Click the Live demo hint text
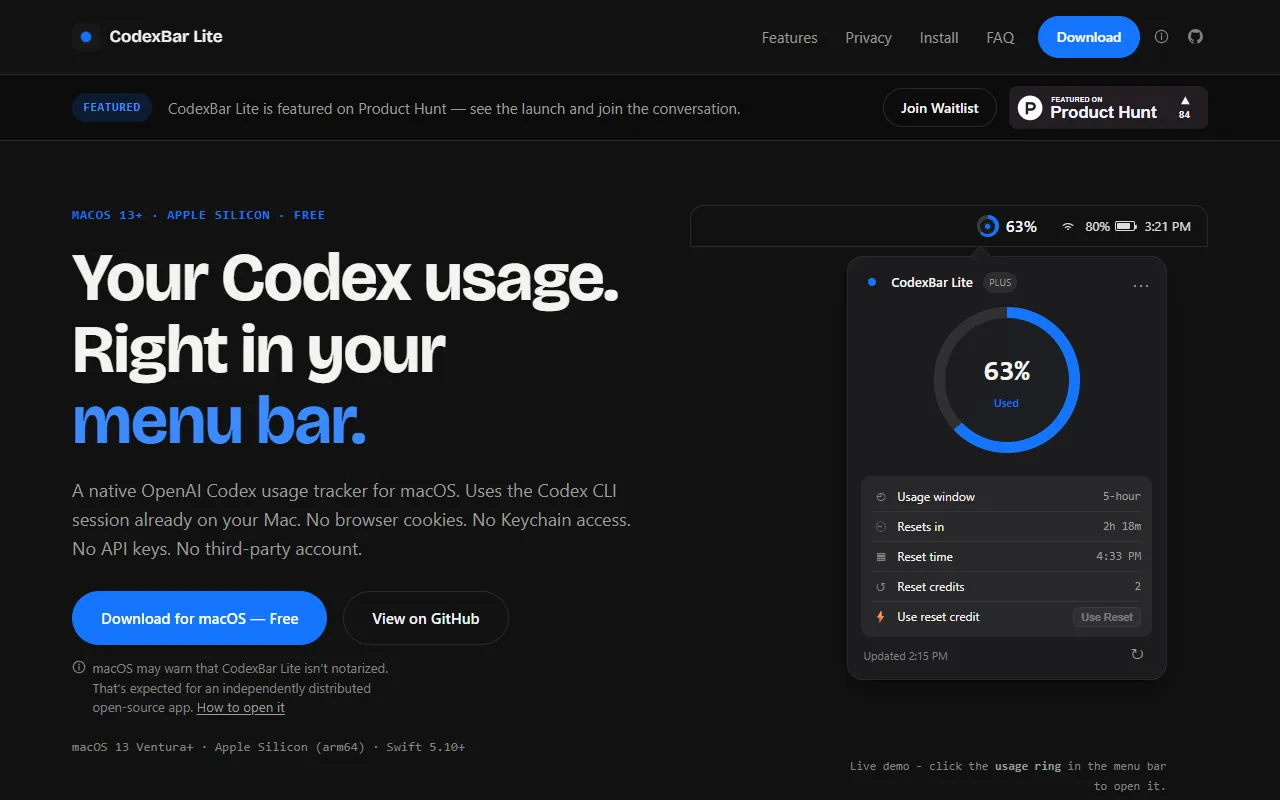The image size is (1280, 800). (1008, 776)
